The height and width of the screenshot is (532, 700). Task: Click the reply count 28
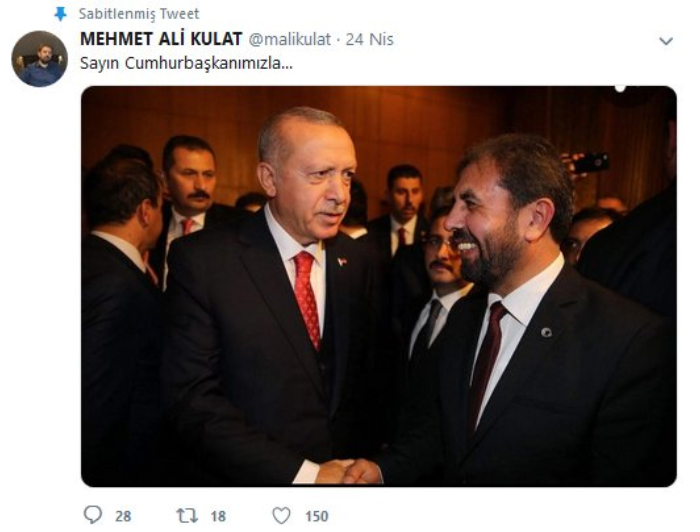click(x=123, y=516)
